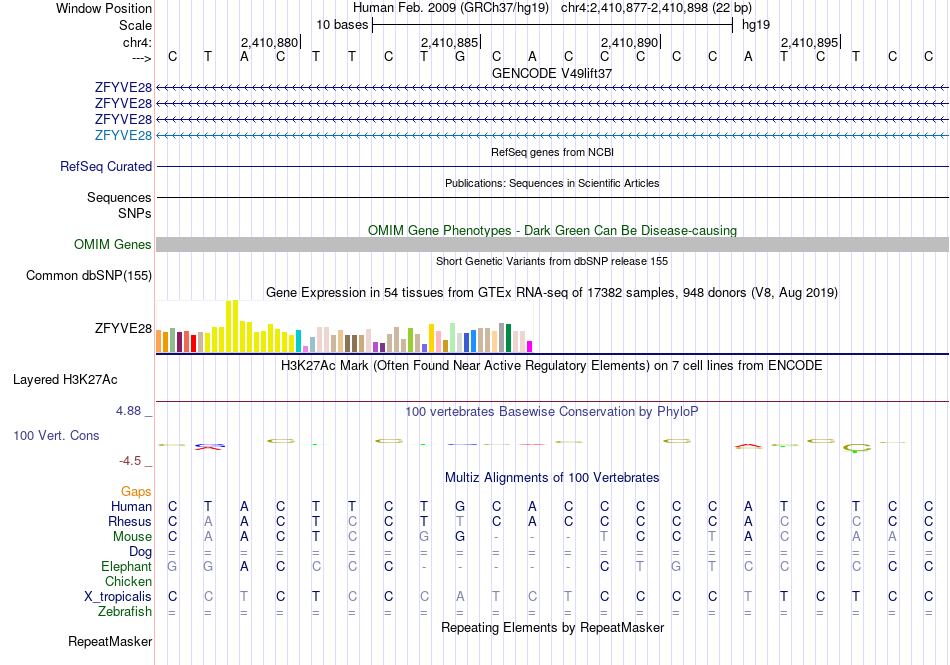Screen dimensions: 950x665
Task: Click the Elephant alignment row label
Action: click(127, 566)
